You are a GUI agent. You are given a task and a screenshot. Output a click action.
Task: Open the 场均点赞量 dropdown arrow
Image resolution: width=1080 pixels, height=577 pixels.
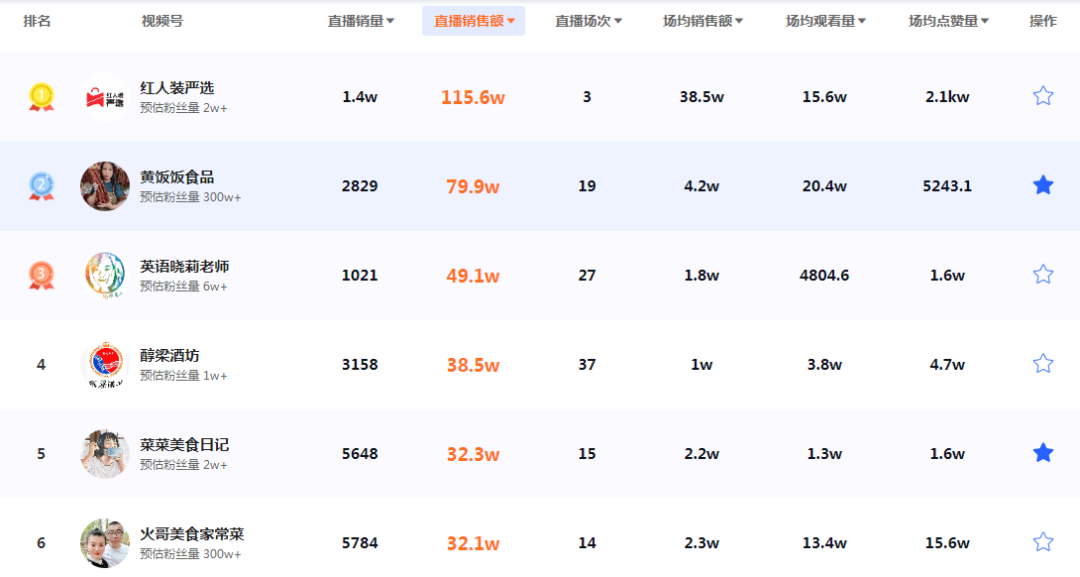pyautogui.click(x=944, y=19)
